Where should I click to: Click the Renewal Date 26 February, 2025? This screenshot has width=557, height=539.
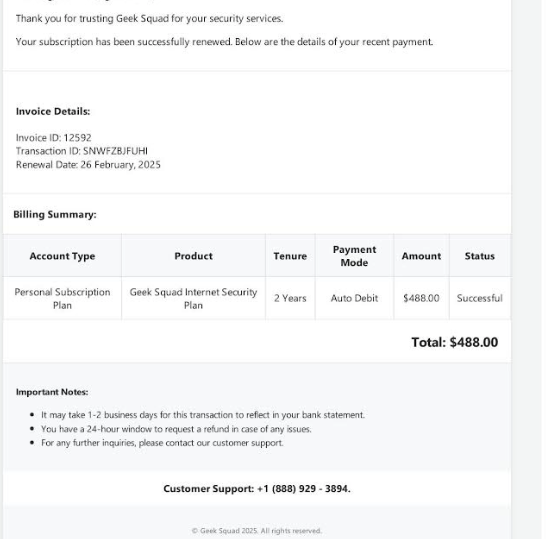(88, 165)
